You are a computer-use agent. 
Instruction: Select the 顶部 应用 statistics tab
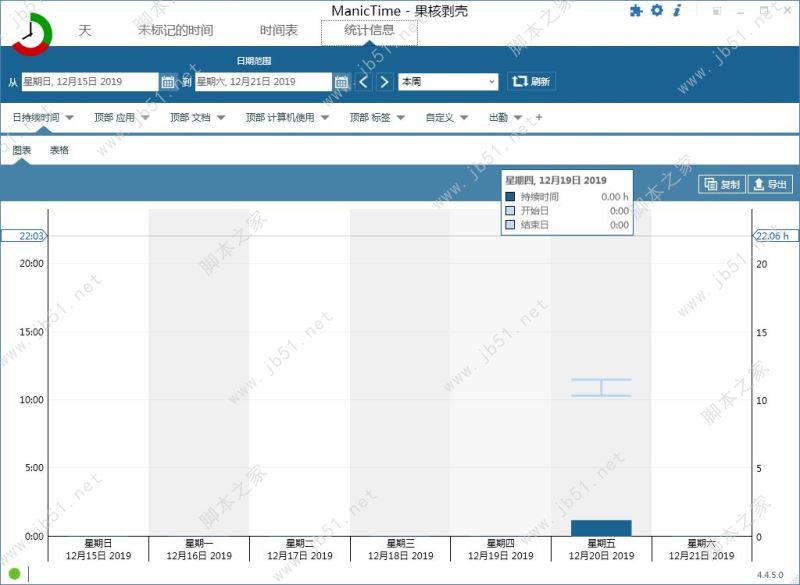pyautogui.click(x=114, y=118)
